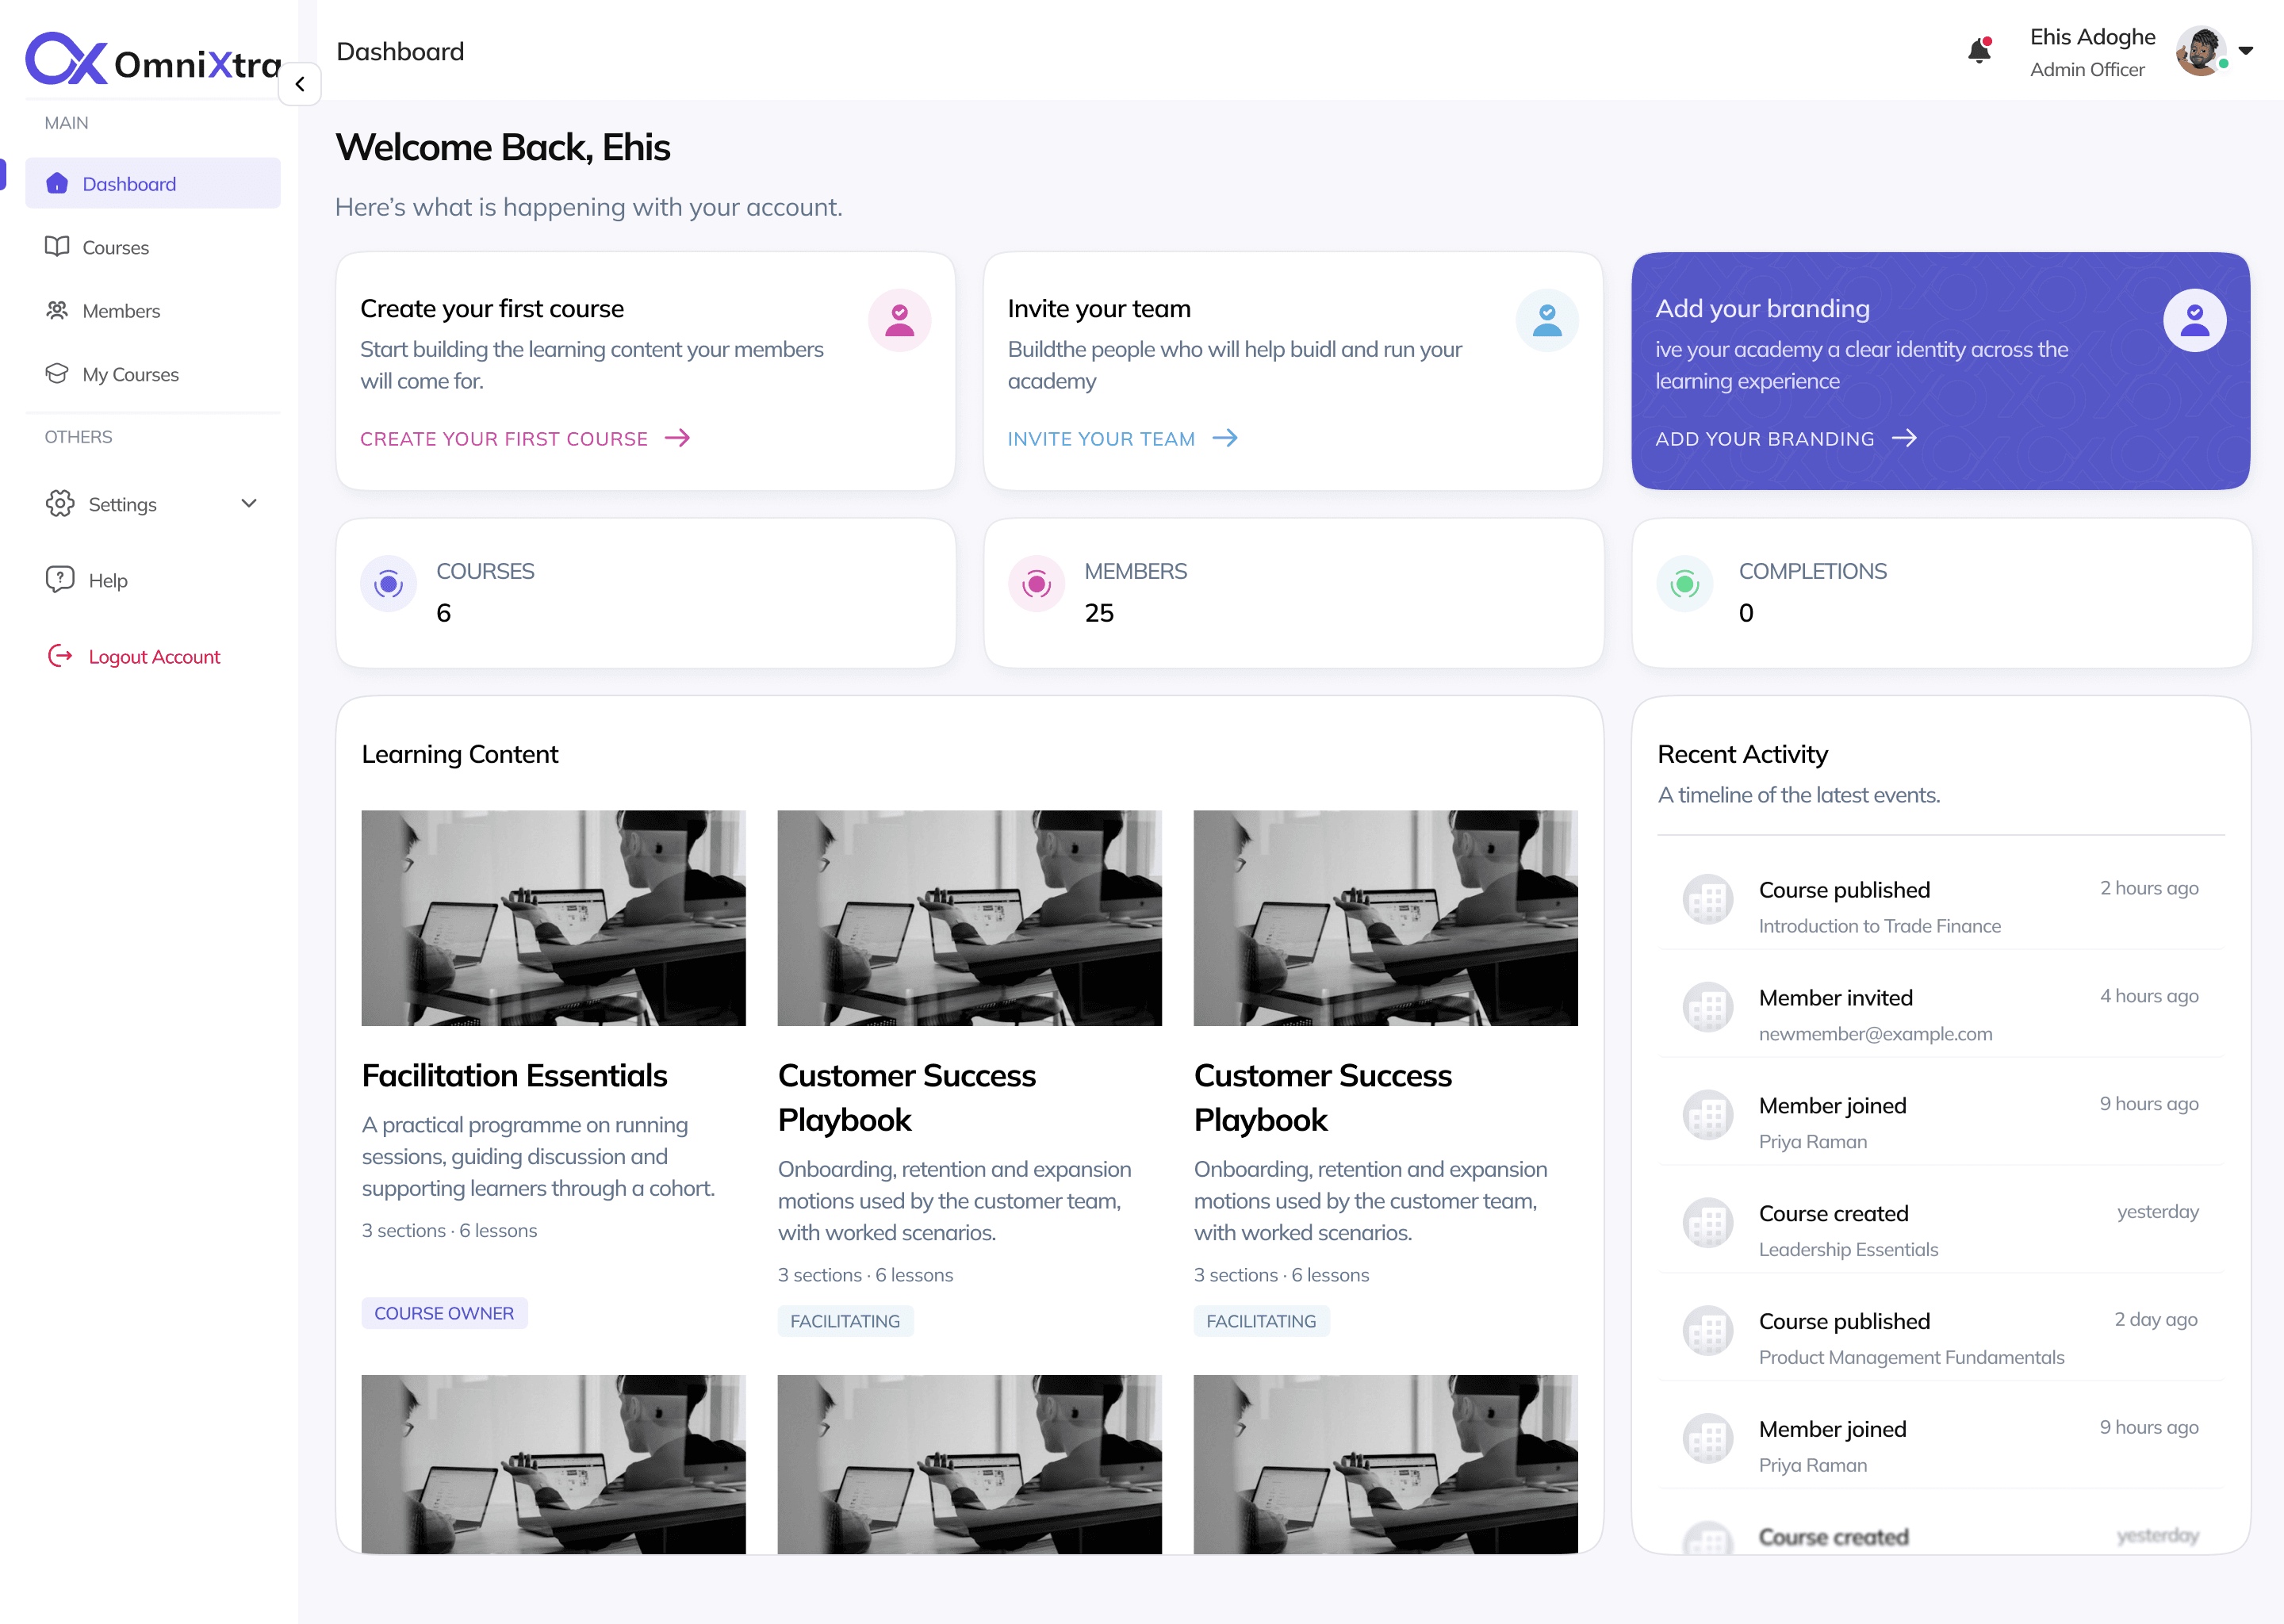Click the purple COURSES stat icon
The height and width of the screenshot is (1624, 2284).
coord(389,583)
